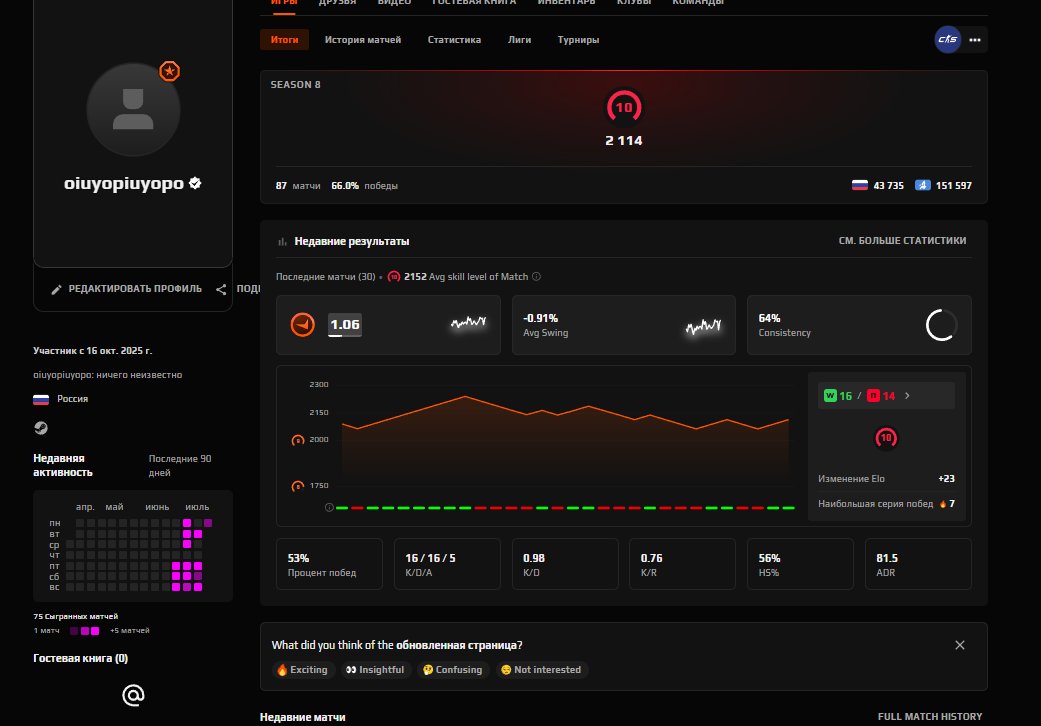Open the Steam account icon

pyautogui.click(x=40, y=428)
